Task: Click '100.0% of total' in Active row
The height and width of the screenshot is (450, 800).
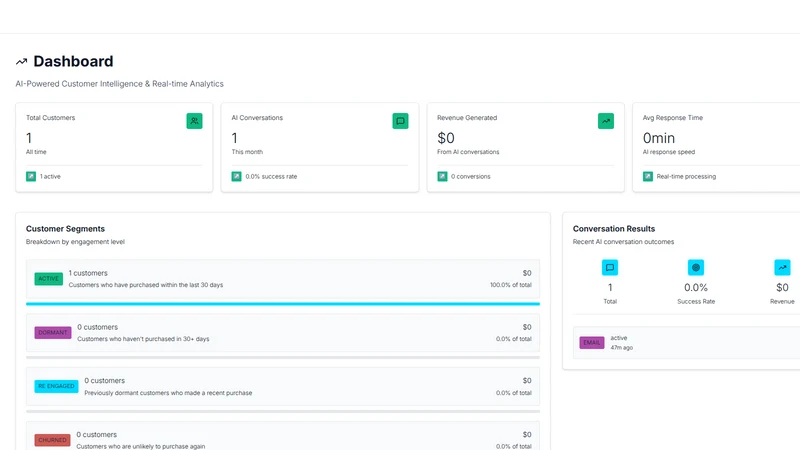Action: (511, 285)
